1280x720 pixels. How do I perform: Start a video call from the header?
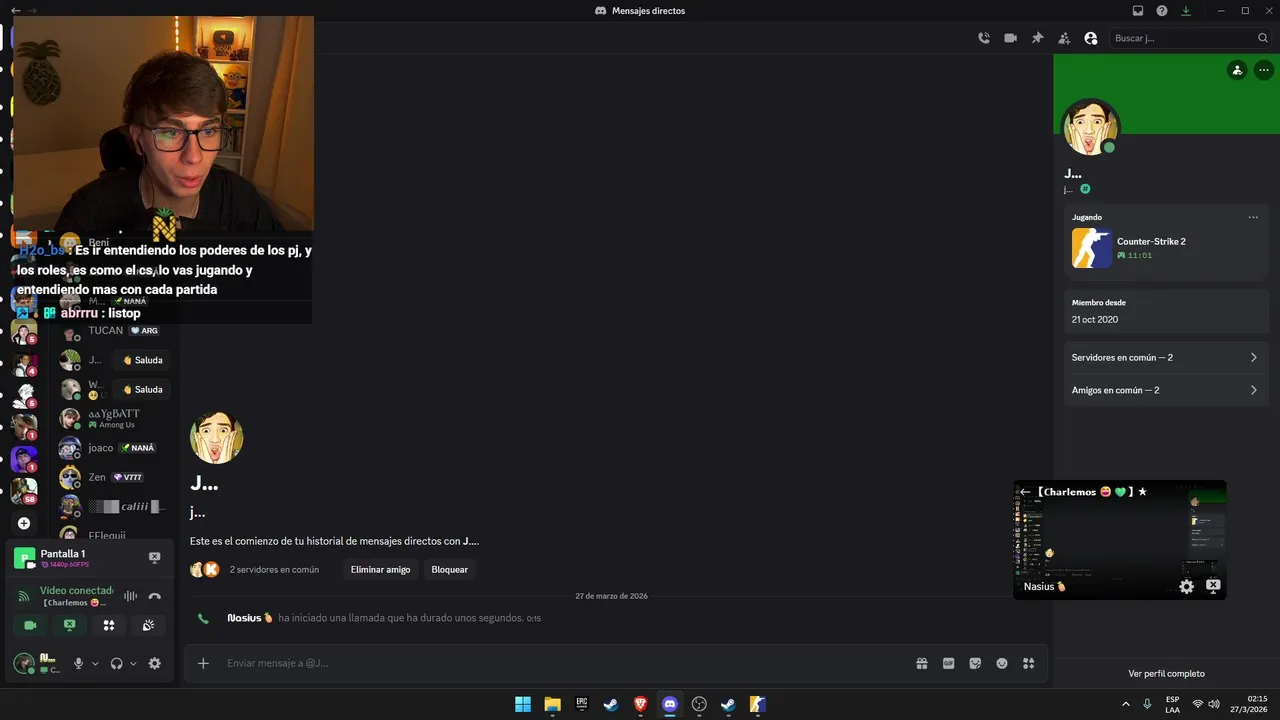1010,38
